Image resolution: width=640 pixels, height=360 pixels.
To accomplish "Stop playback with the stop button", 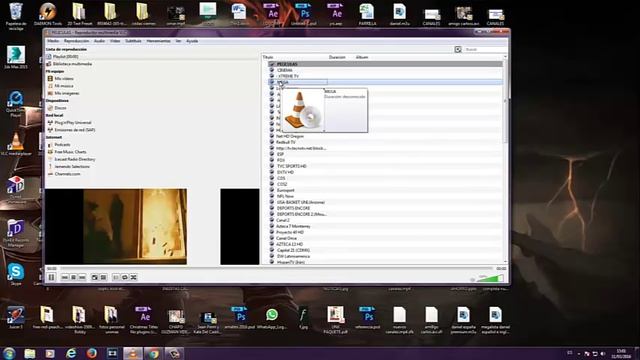I will tap(73, 278).
